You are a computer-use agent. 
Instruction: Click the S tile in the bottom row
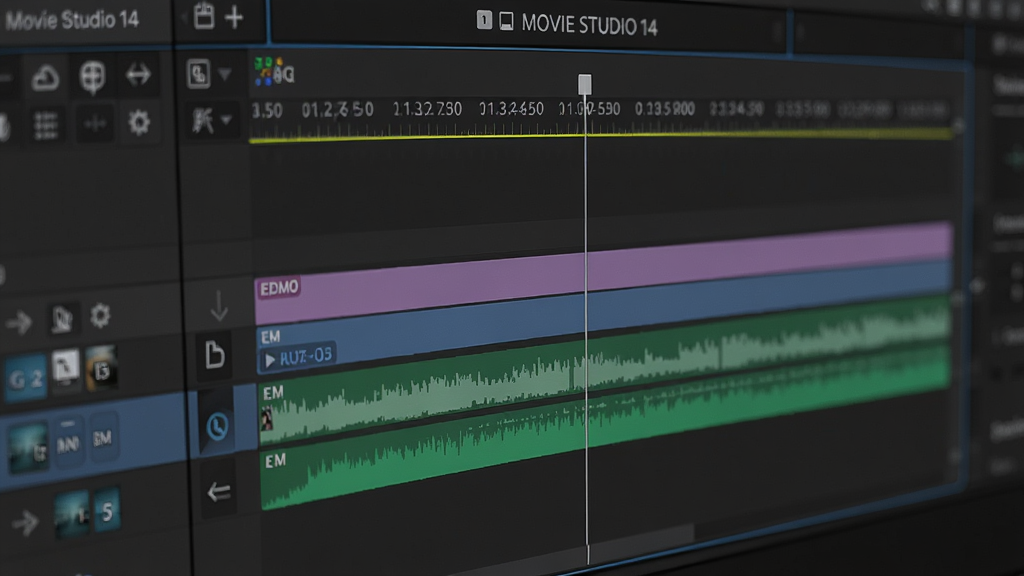[106, 510]
